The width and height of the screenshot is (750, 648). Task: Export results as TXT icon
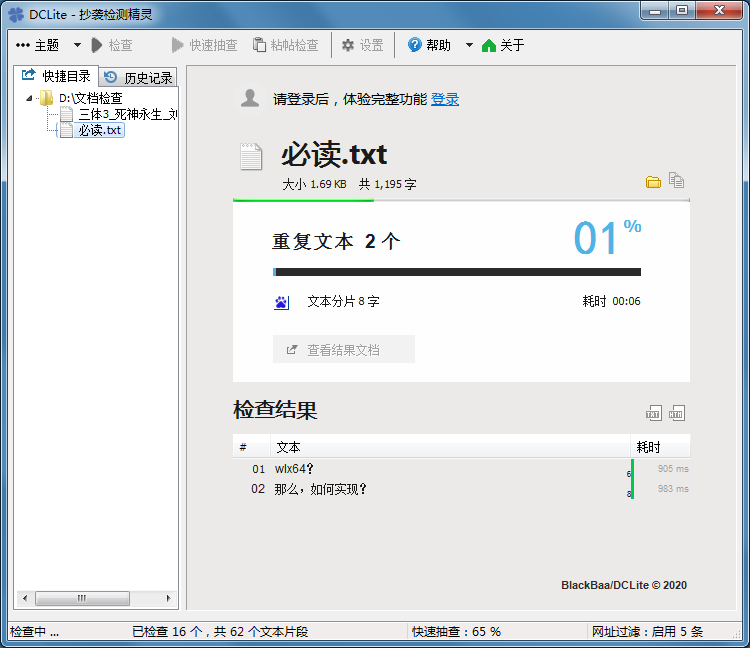653,413
